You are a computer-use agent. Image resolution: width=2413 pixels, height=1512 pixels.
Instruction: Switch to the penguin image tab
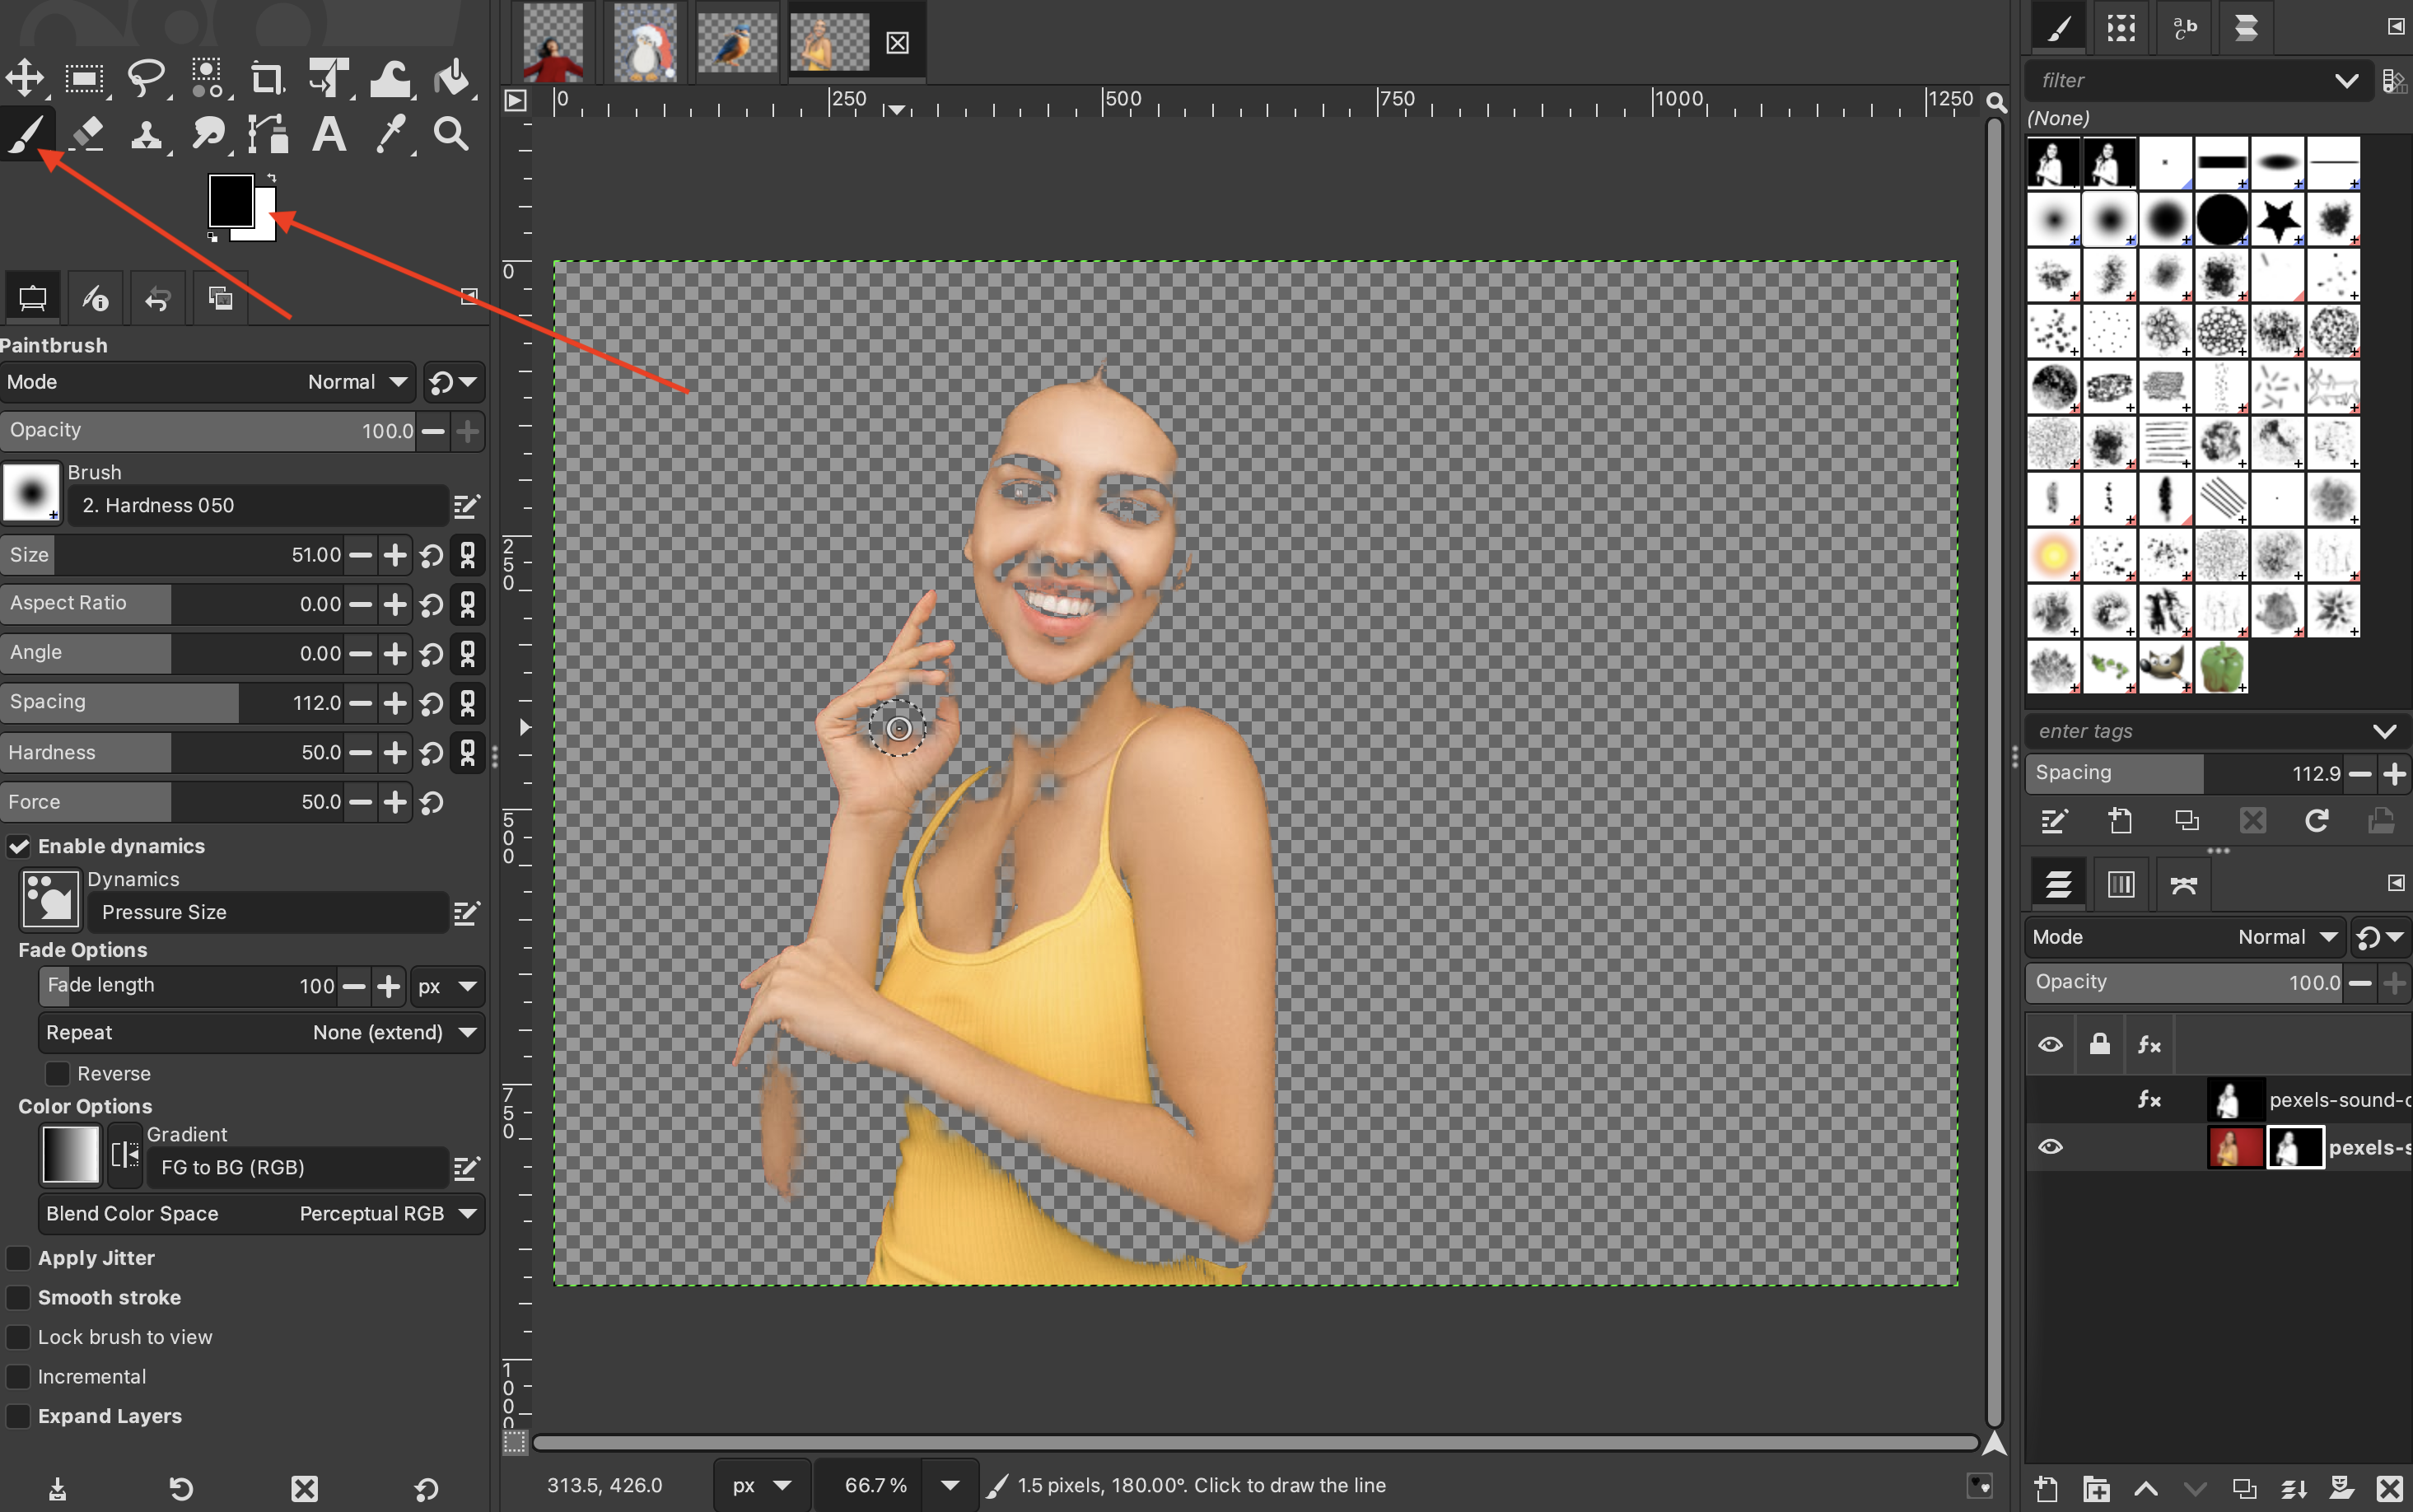tap(645, 42)
